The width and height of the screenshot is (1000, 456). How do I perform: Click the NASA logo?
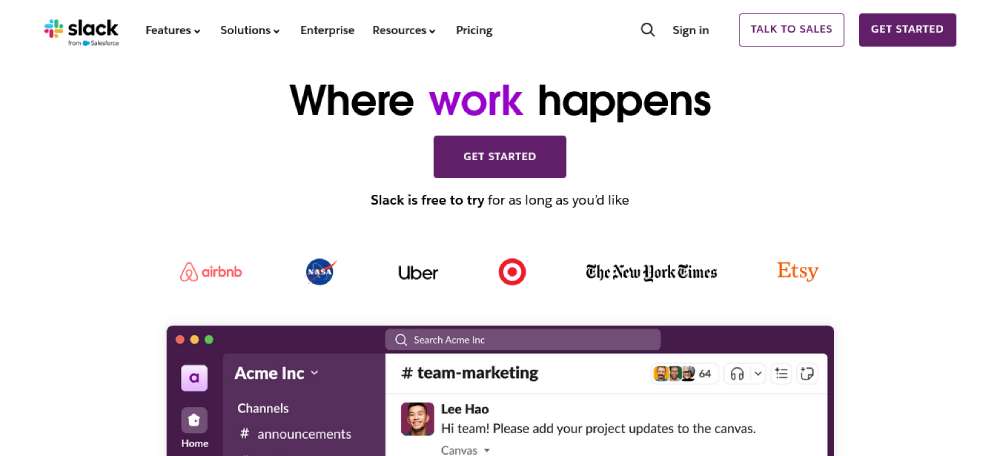coord(320,271)
